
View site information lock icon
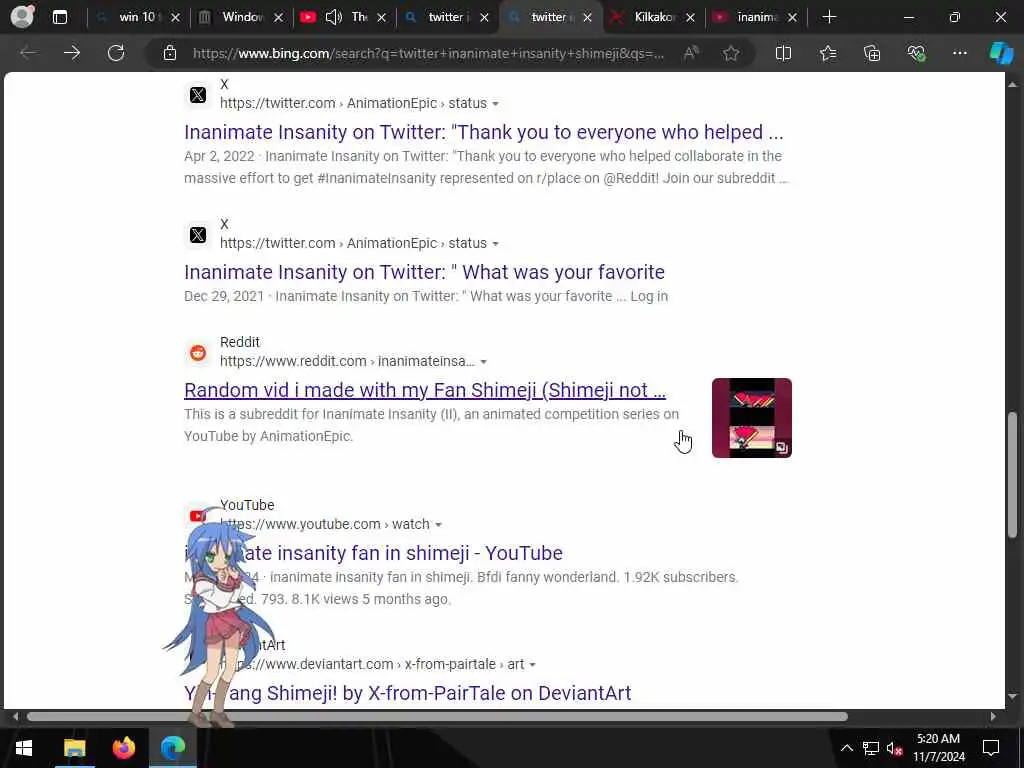170,53
